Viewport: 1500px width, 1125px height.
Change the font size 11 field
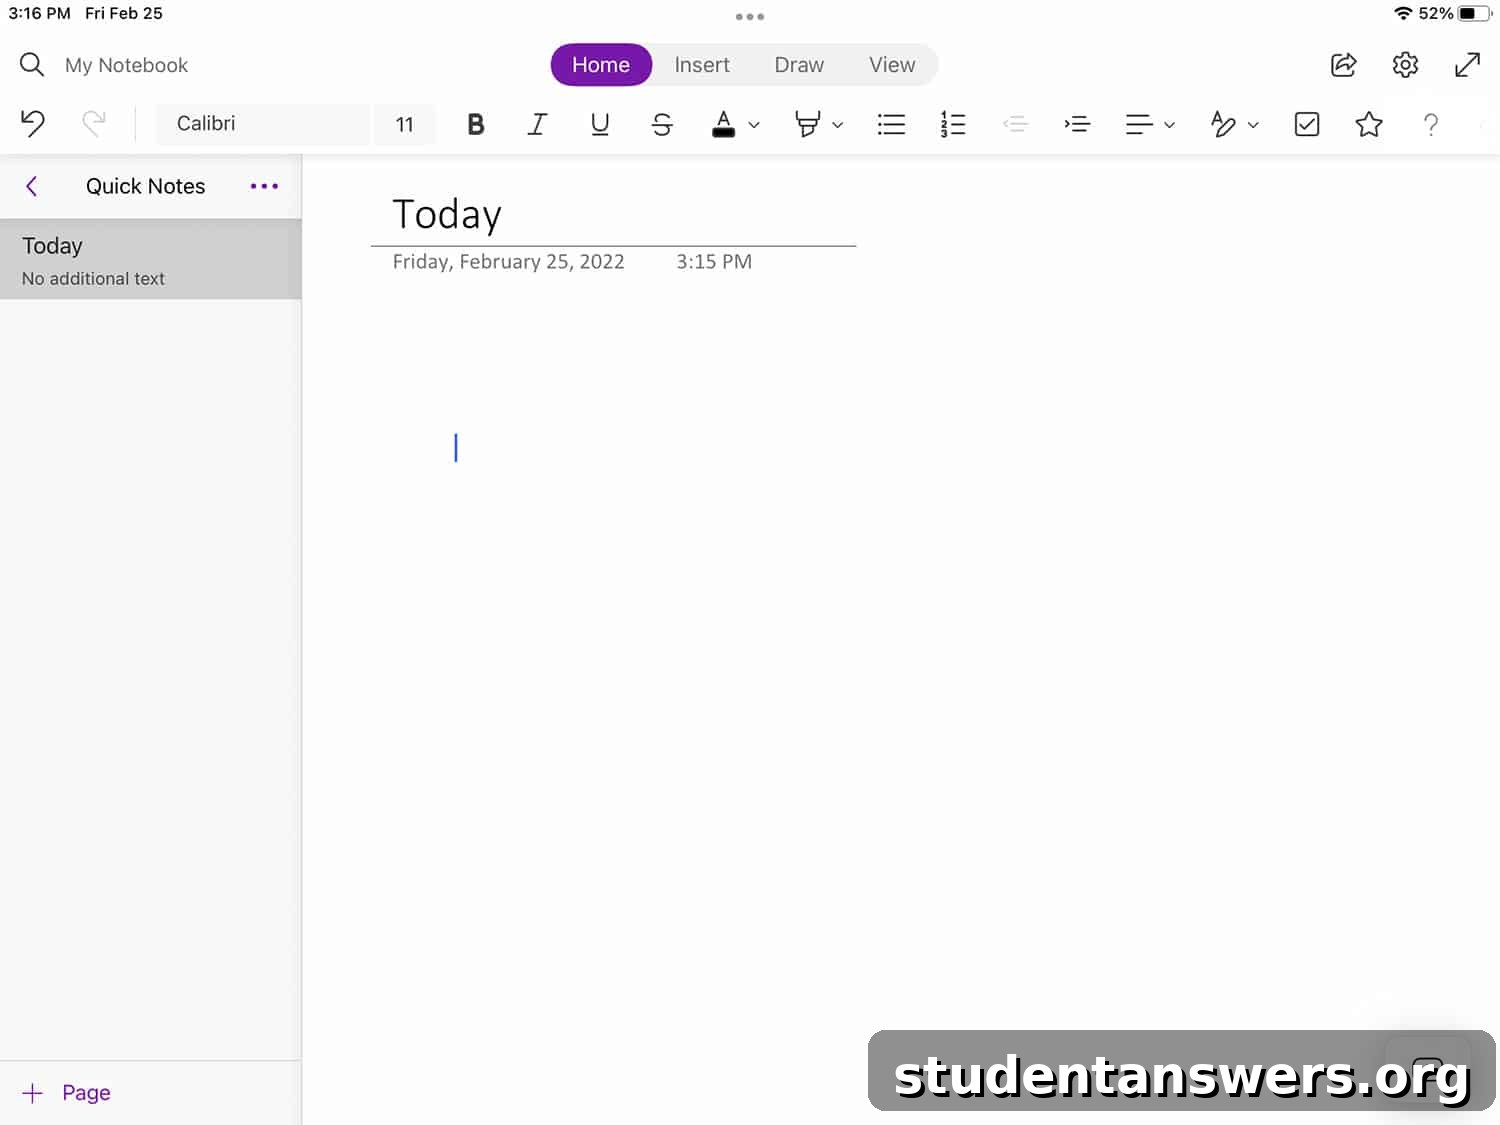(404, 124)
